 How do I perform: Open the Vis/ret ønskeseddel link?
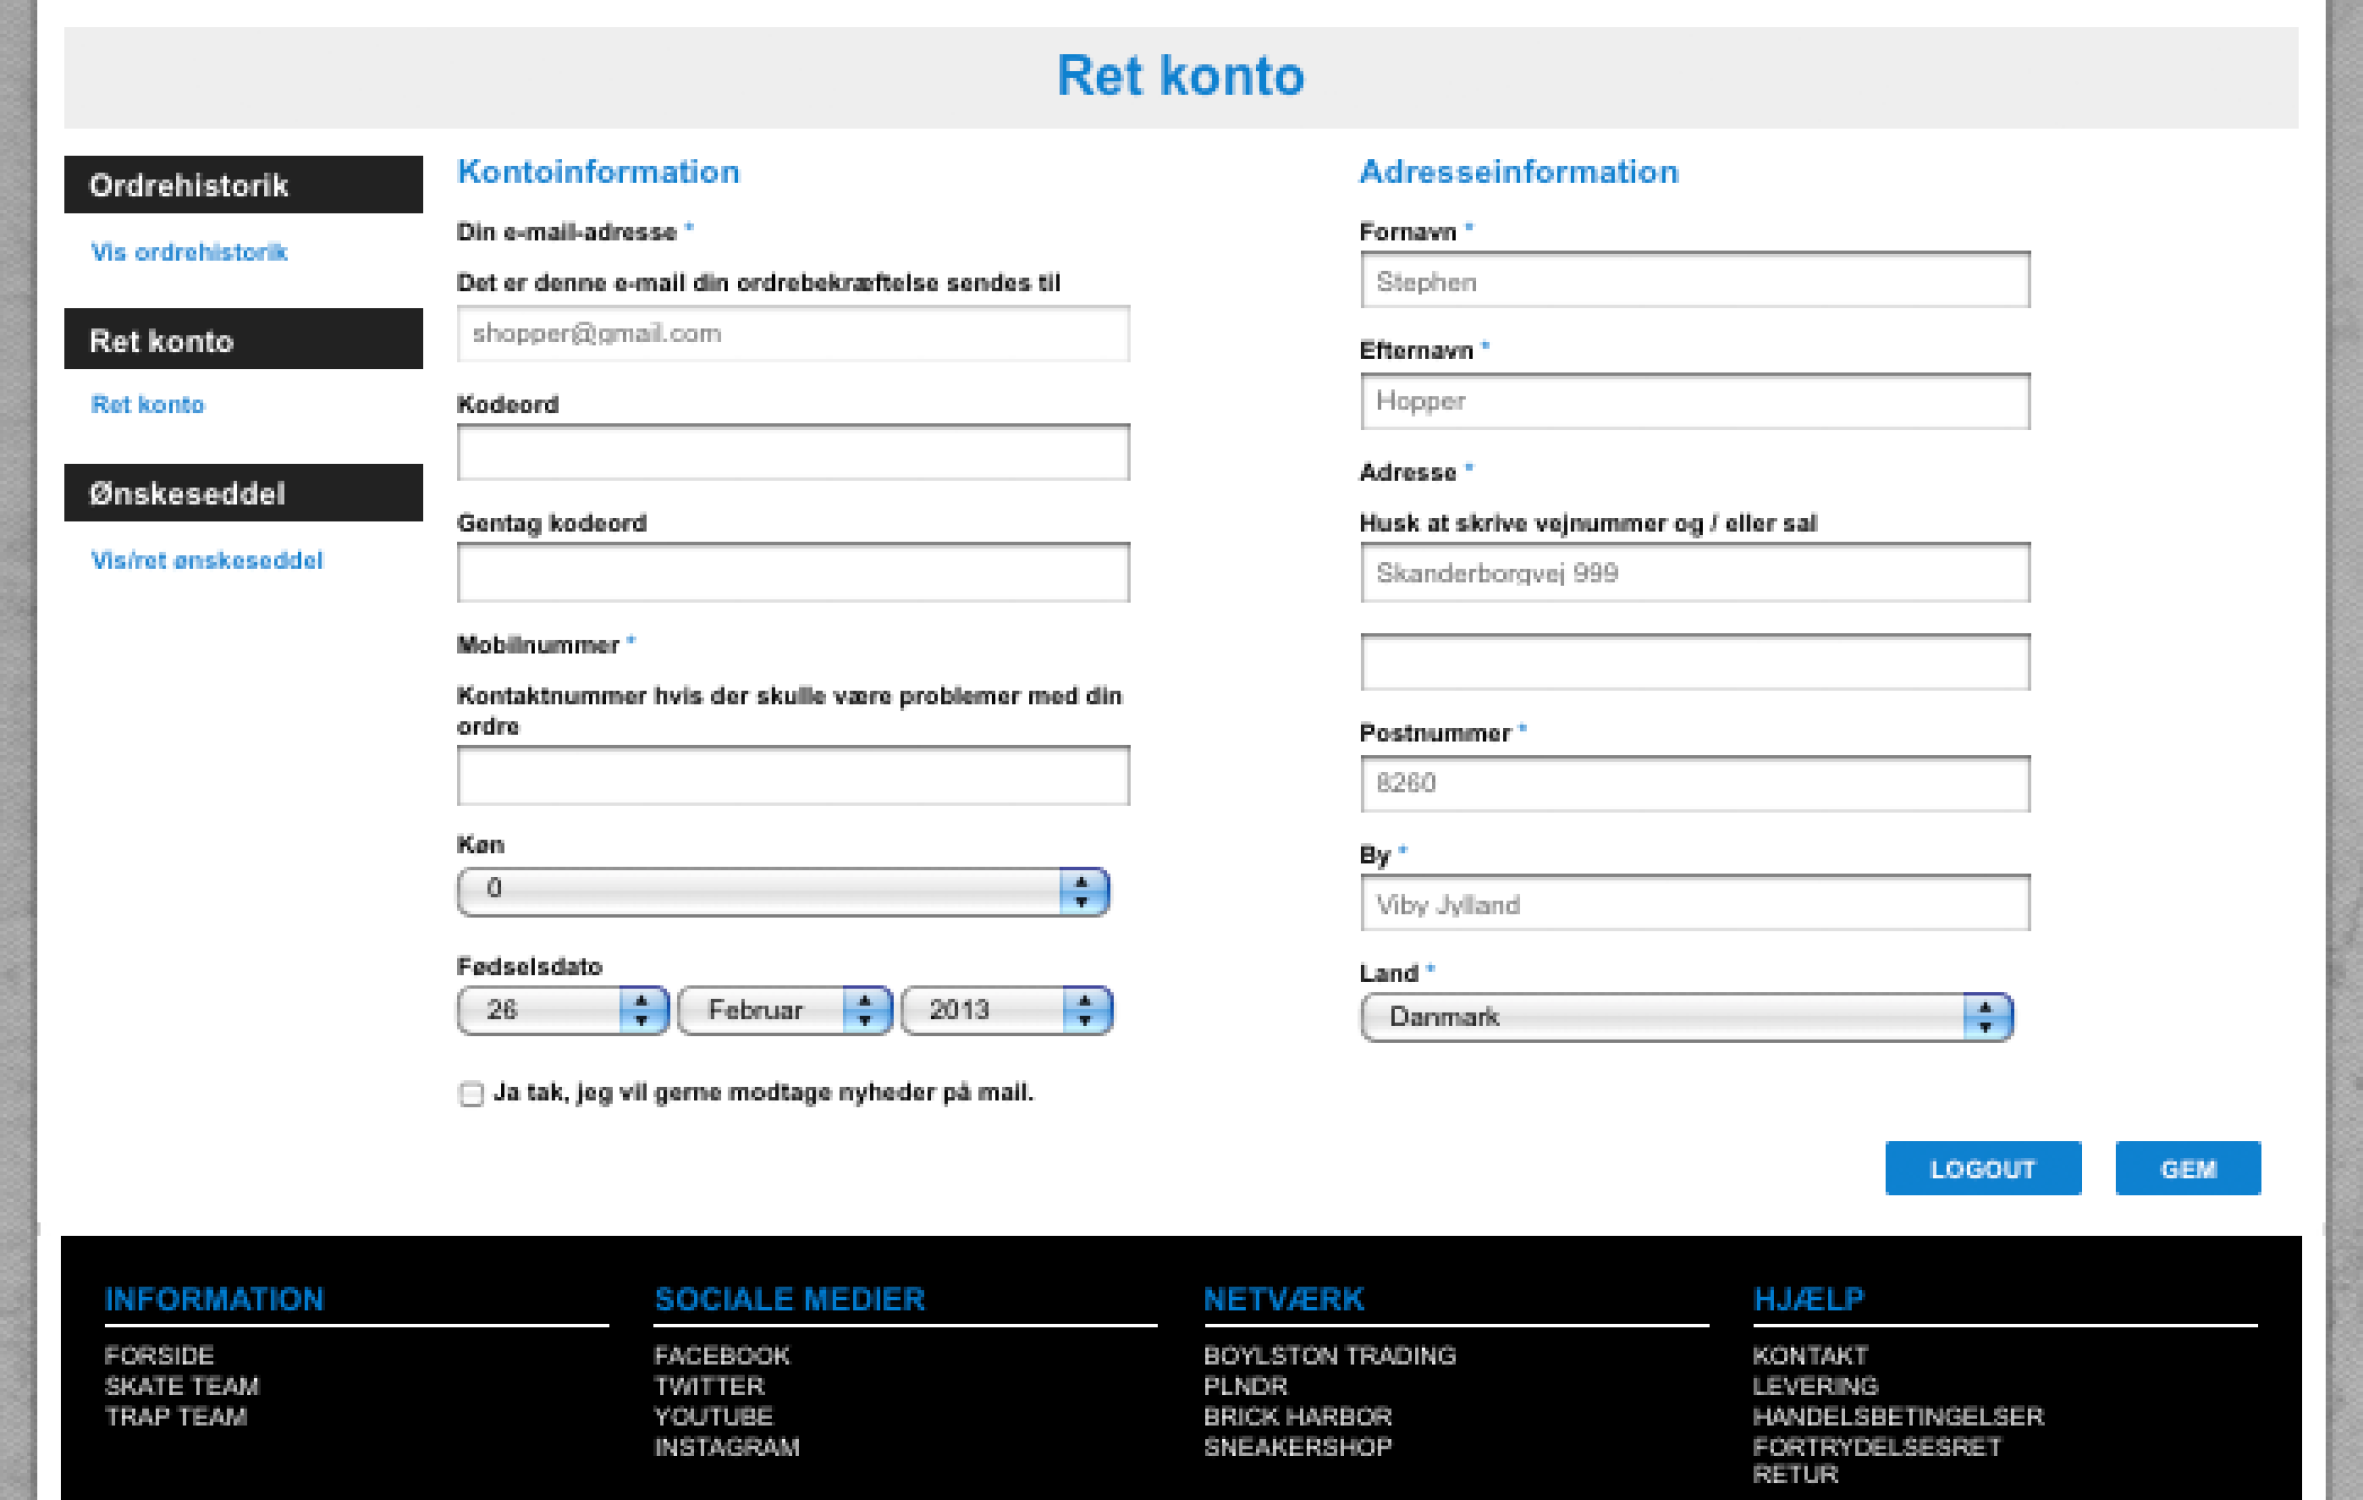(207, 561)
